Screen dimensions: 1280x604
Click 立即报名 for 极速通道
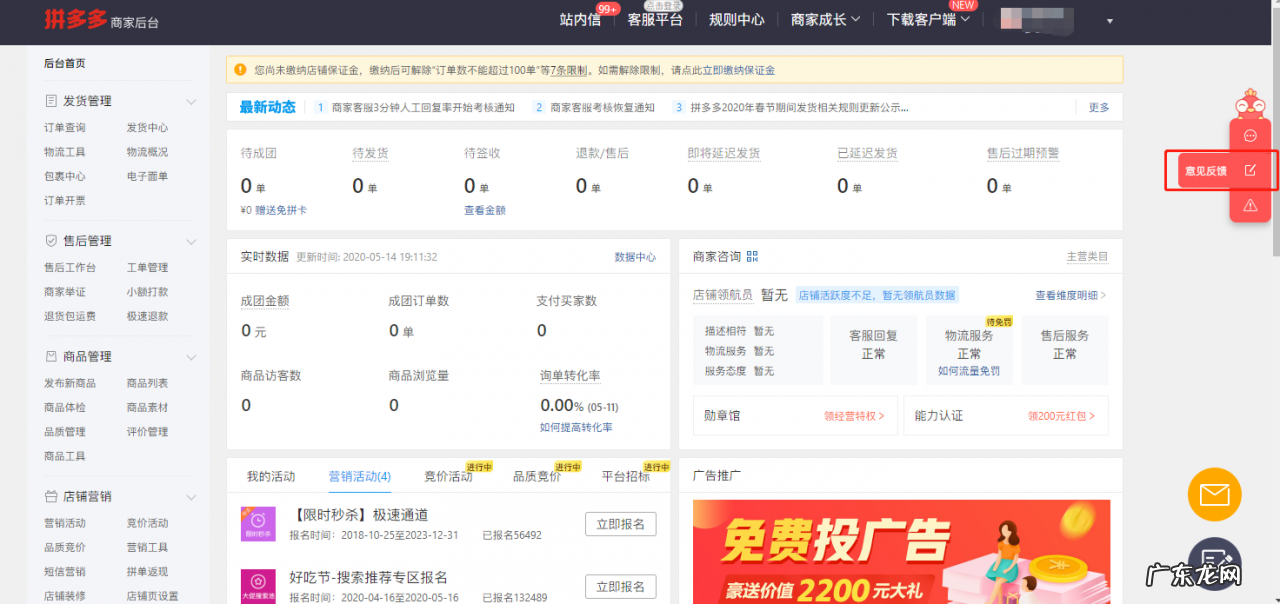tap(620, 524)
